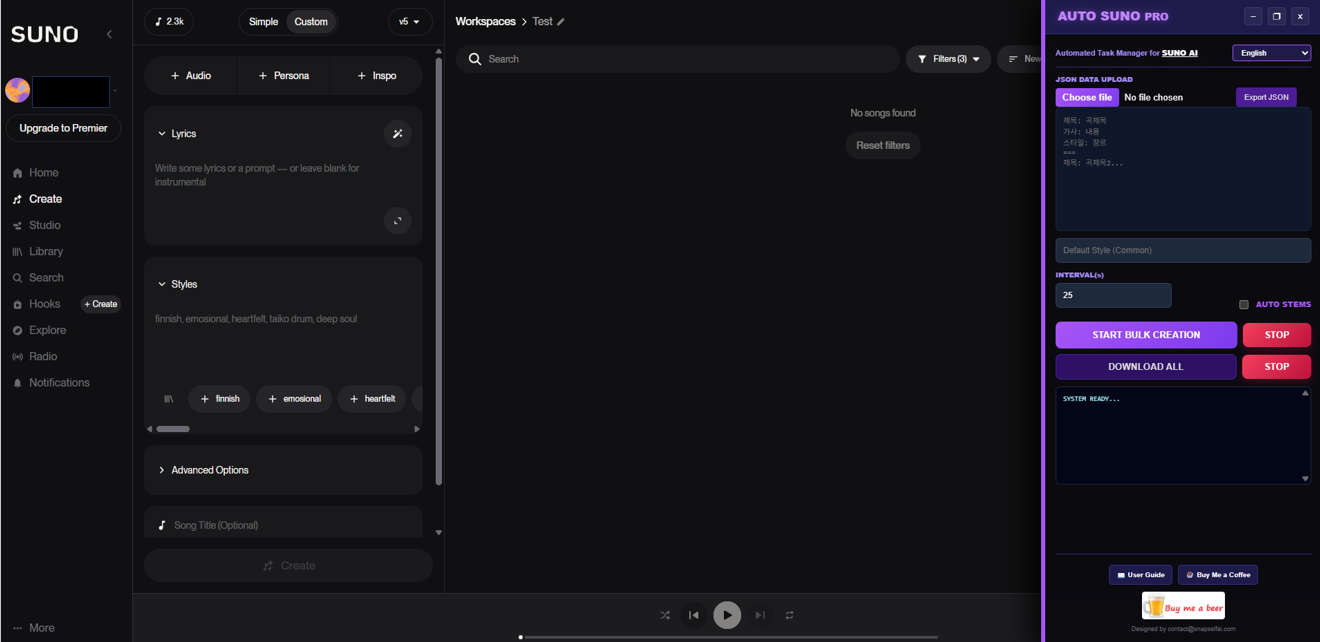
Task: Click the playback progress bar
Action: coord(729,637)
